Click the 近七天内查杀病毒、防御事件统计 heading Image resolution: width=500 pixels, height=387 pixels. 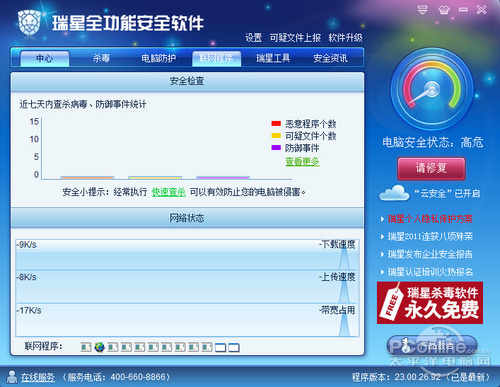point(83,104)
